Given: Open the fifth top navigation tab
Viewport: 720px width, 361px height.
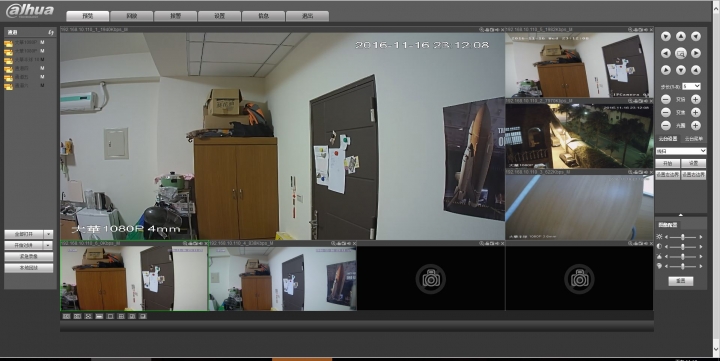Looking at the screenshot, I should point(263,16).
